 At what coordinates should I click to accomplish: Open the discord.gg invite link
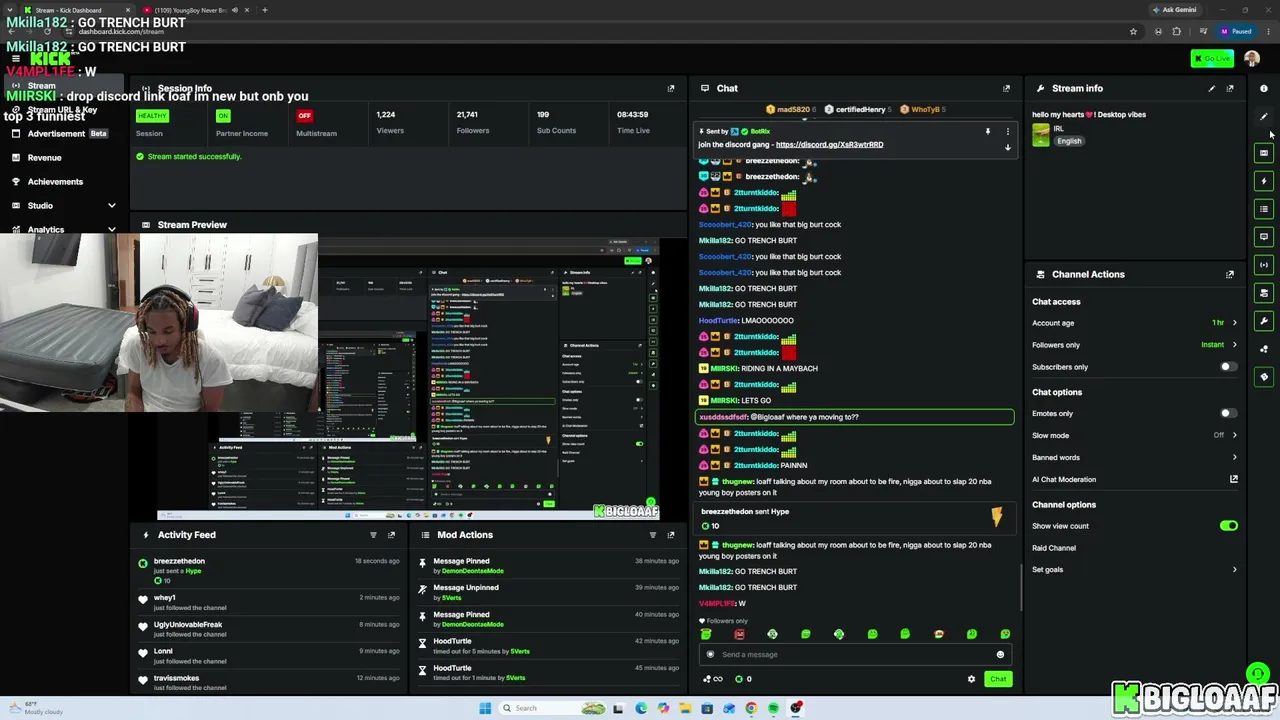[829, 145]
